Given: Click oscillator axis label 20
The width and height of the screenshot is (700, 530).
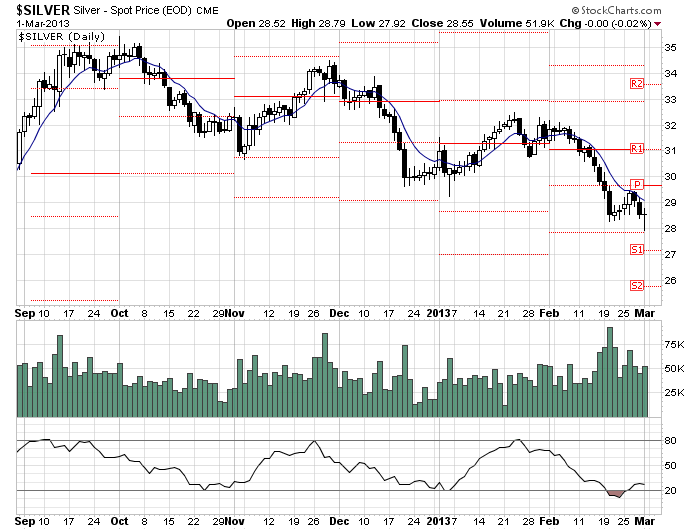Looking at the screenshot, I should pos(670,491).
